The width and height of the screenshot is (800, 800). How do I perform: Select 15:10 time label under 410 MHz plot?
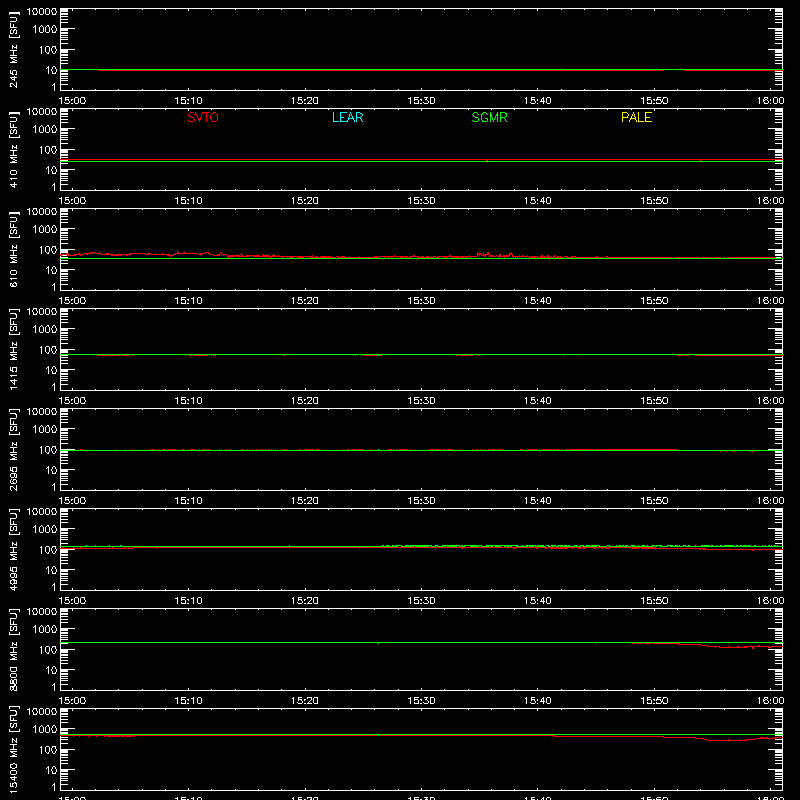tap(189, 201)
